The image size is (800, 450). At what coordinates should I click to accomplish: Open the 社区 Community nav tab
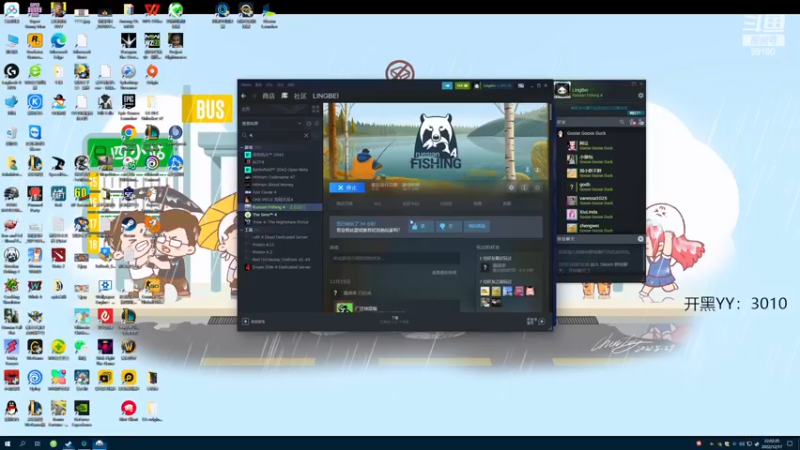(x=300, y=96)
